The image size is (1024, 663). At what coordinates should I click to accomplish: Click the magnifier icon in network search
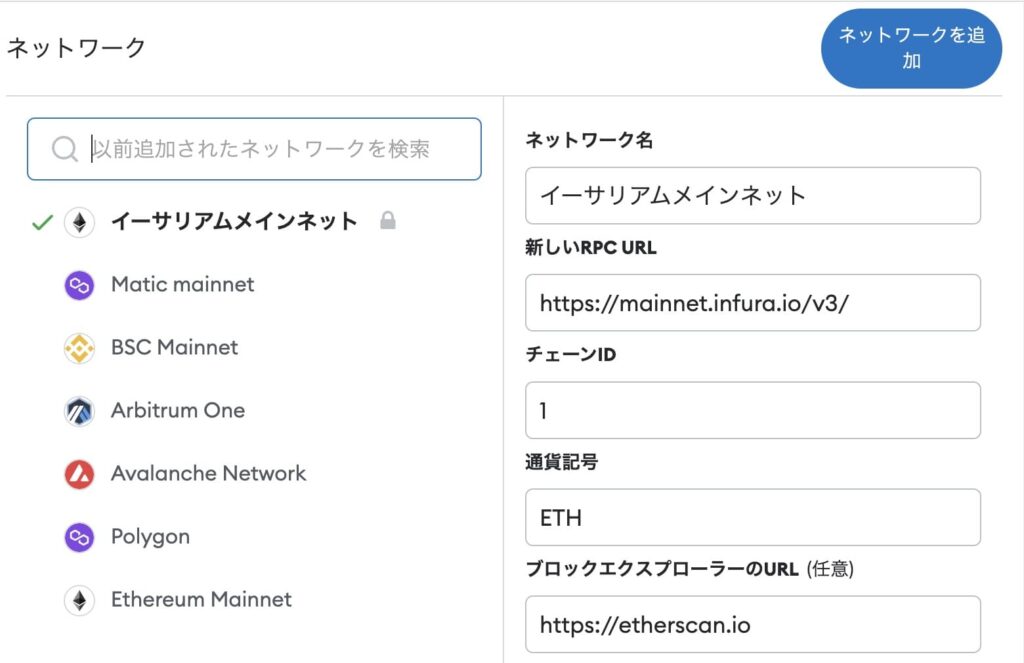pyautogui.click(x=65, y=149)
